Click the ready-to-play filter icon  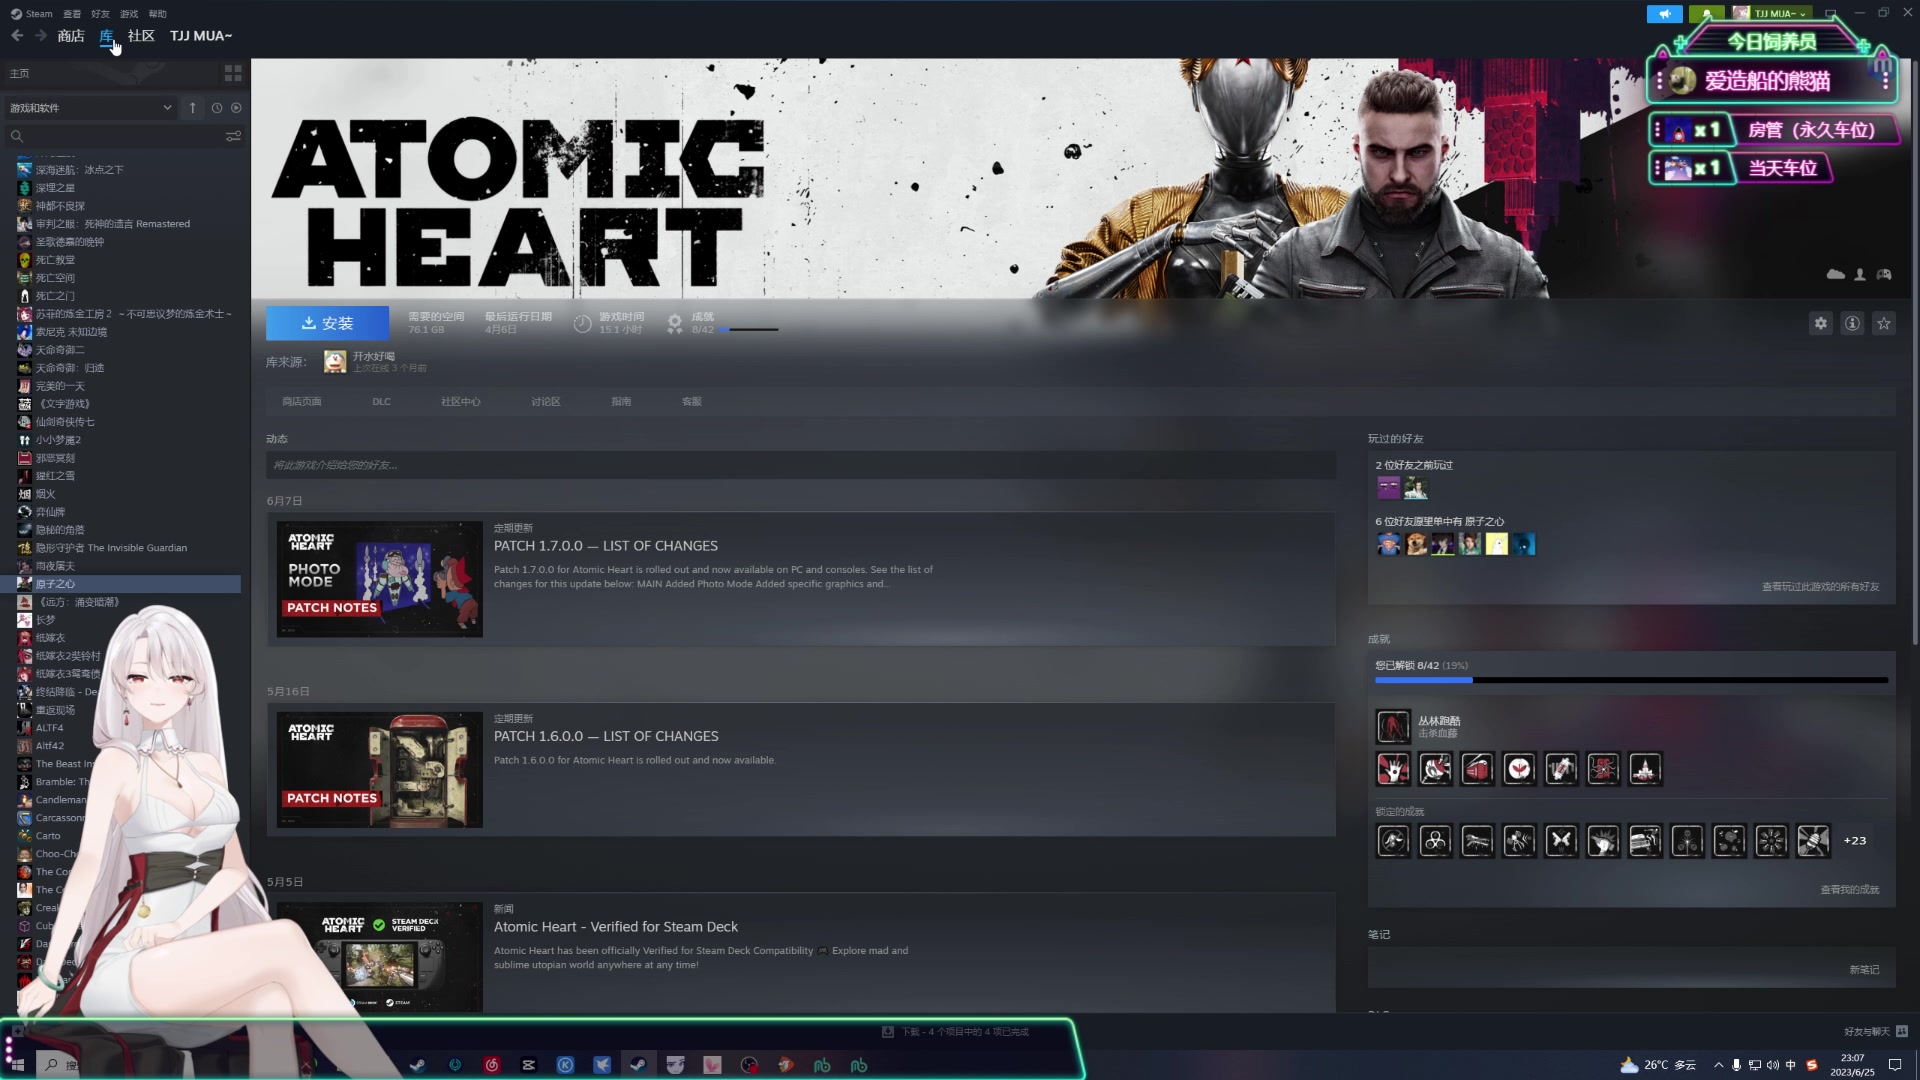coord(236,108)
